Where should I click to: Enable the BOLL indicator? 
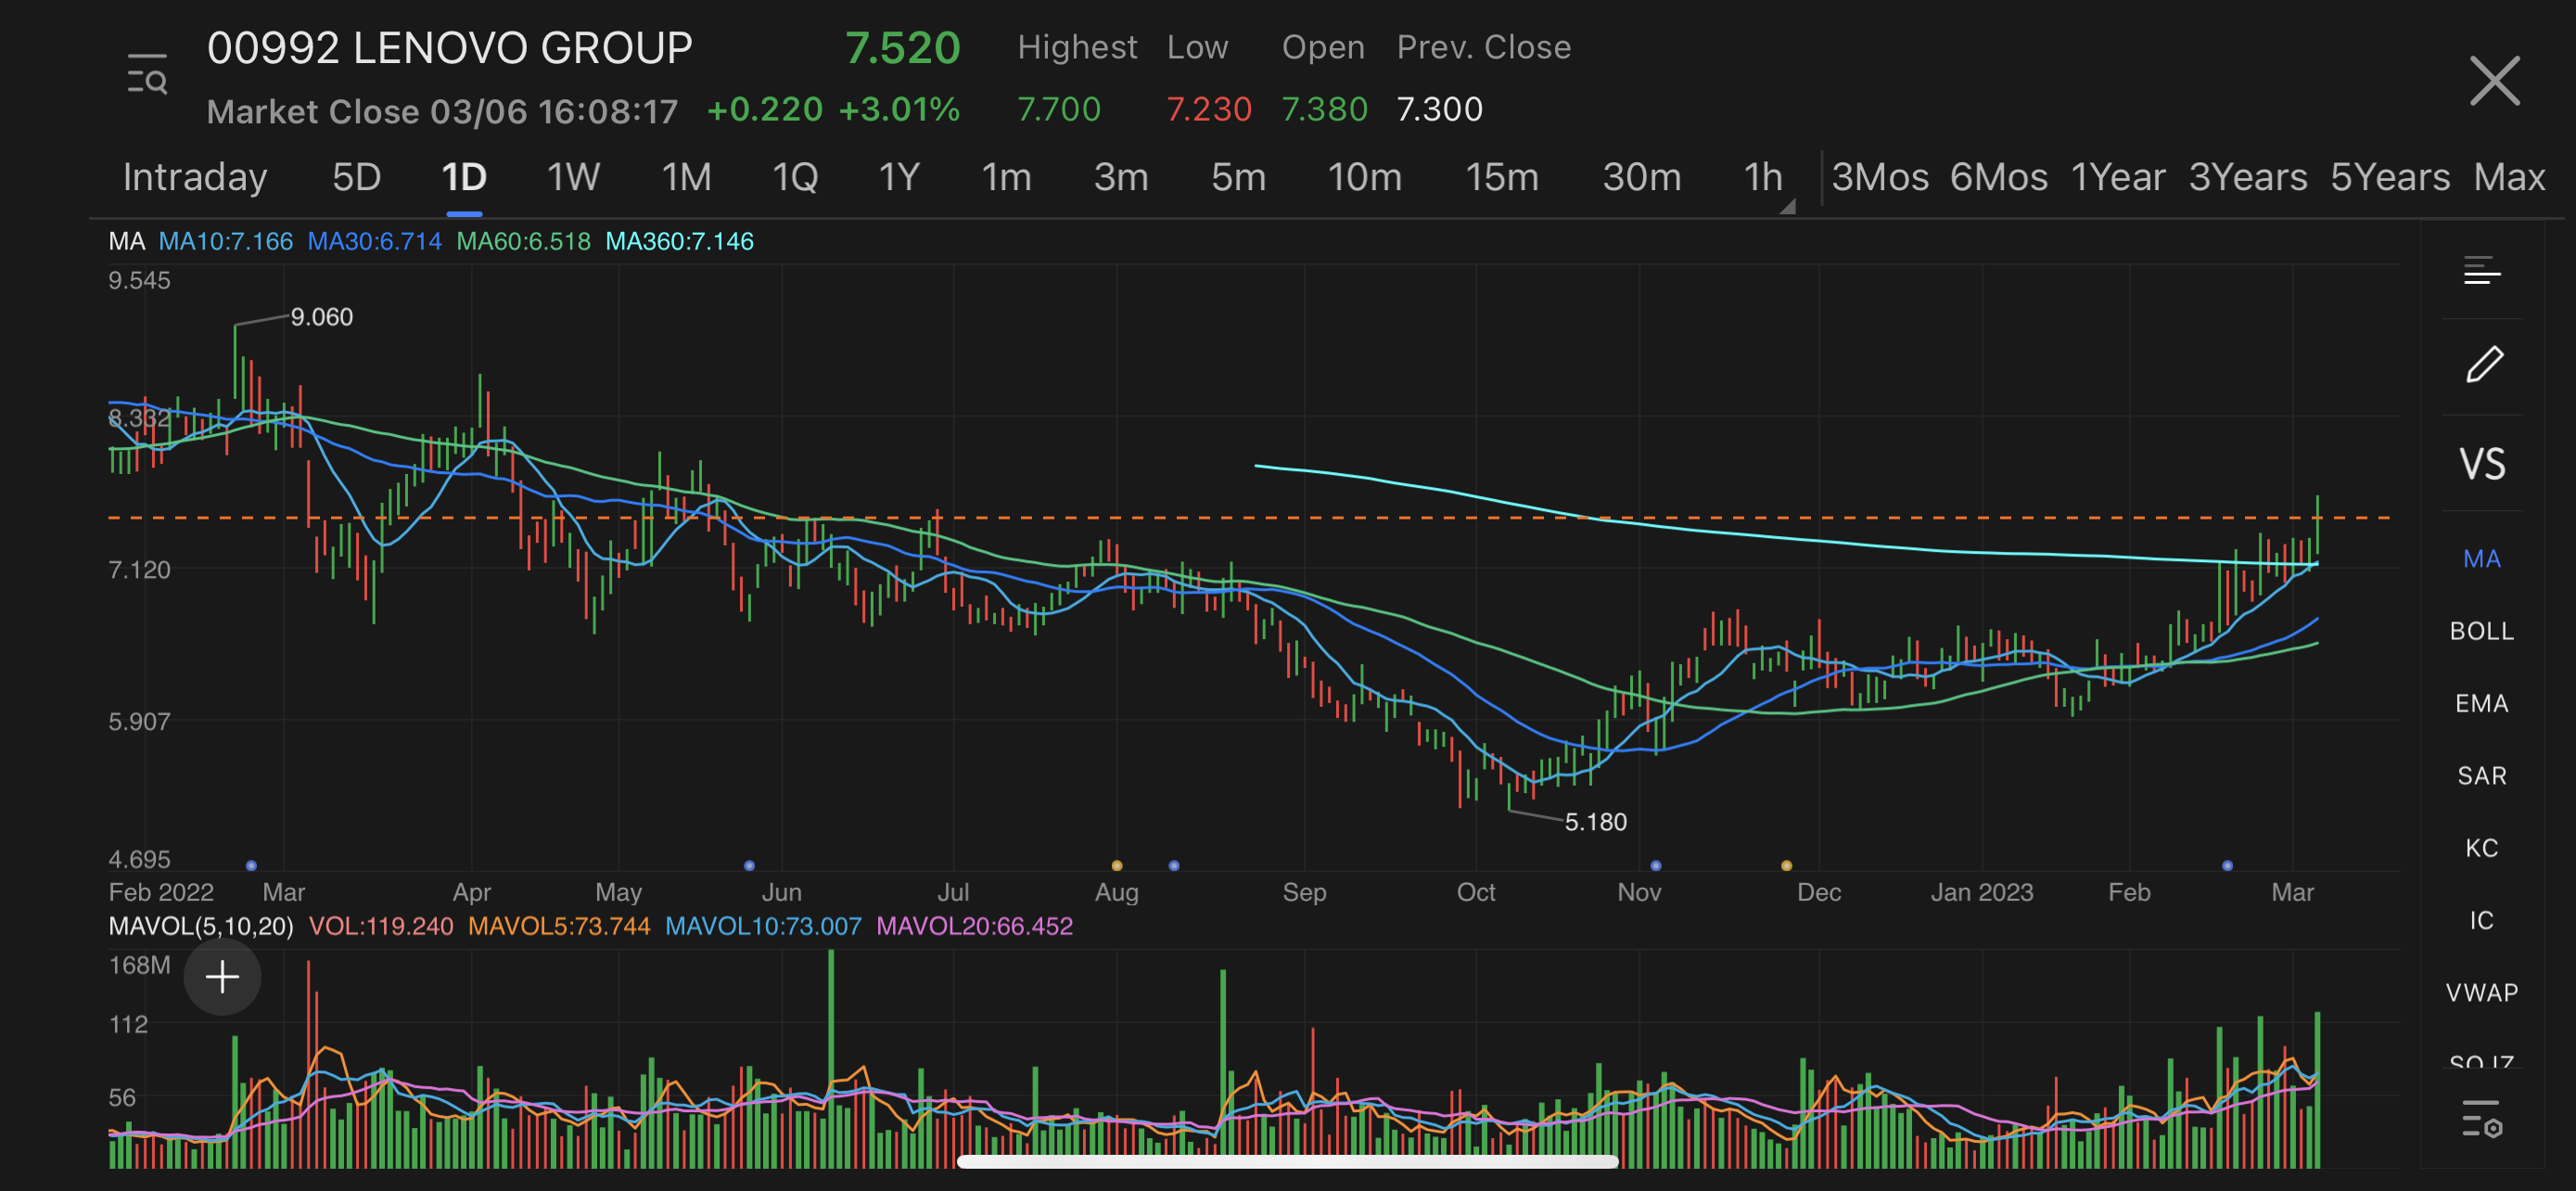[2482, 631]
